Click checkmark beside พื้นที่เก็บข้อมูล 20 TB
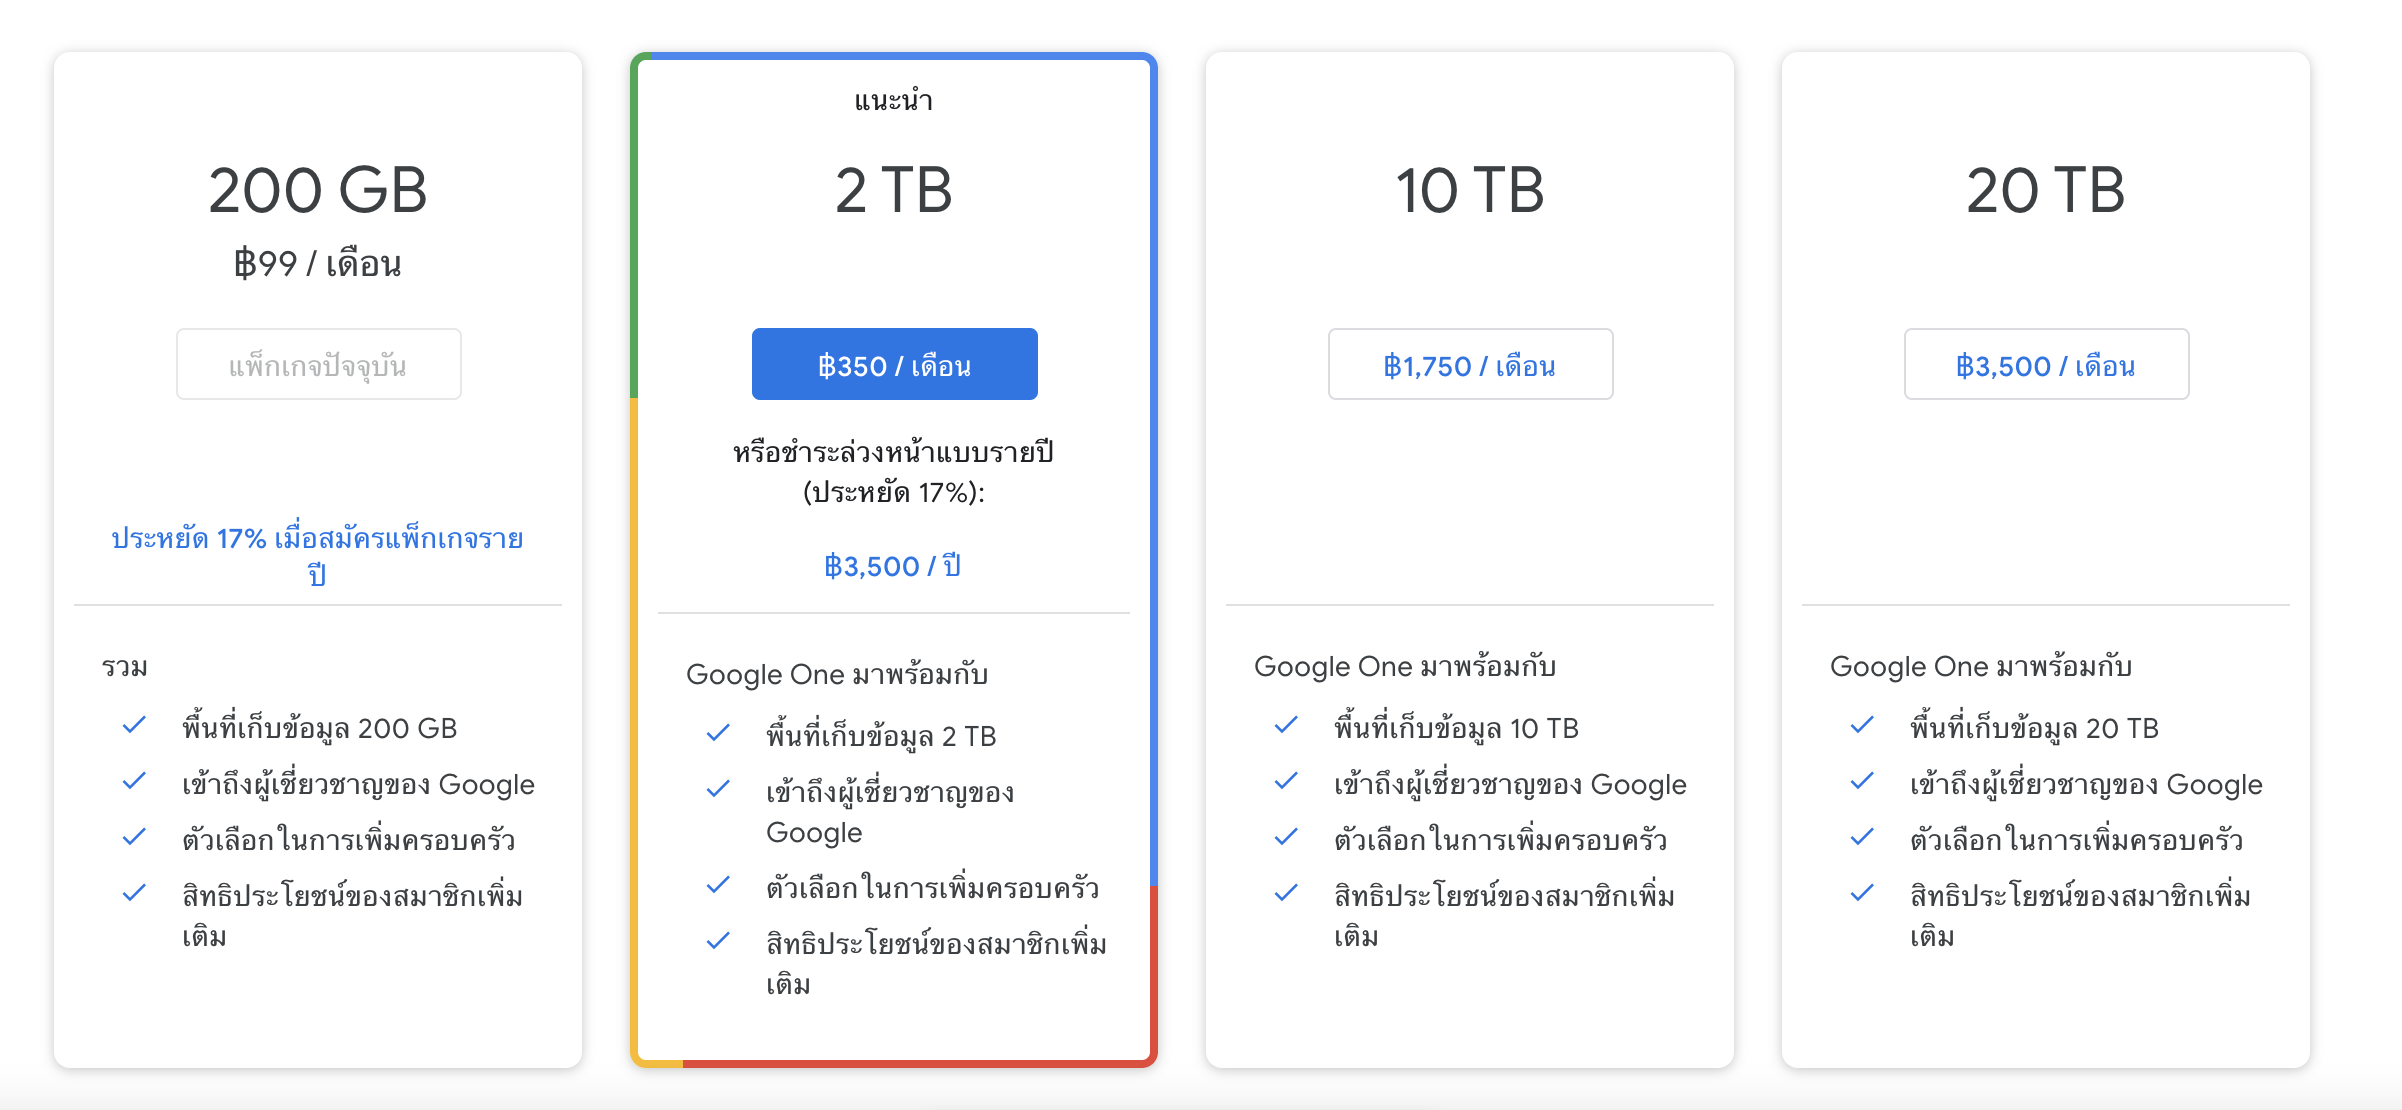This screenshot has width=2402, height=1110. click(1862, 726)
